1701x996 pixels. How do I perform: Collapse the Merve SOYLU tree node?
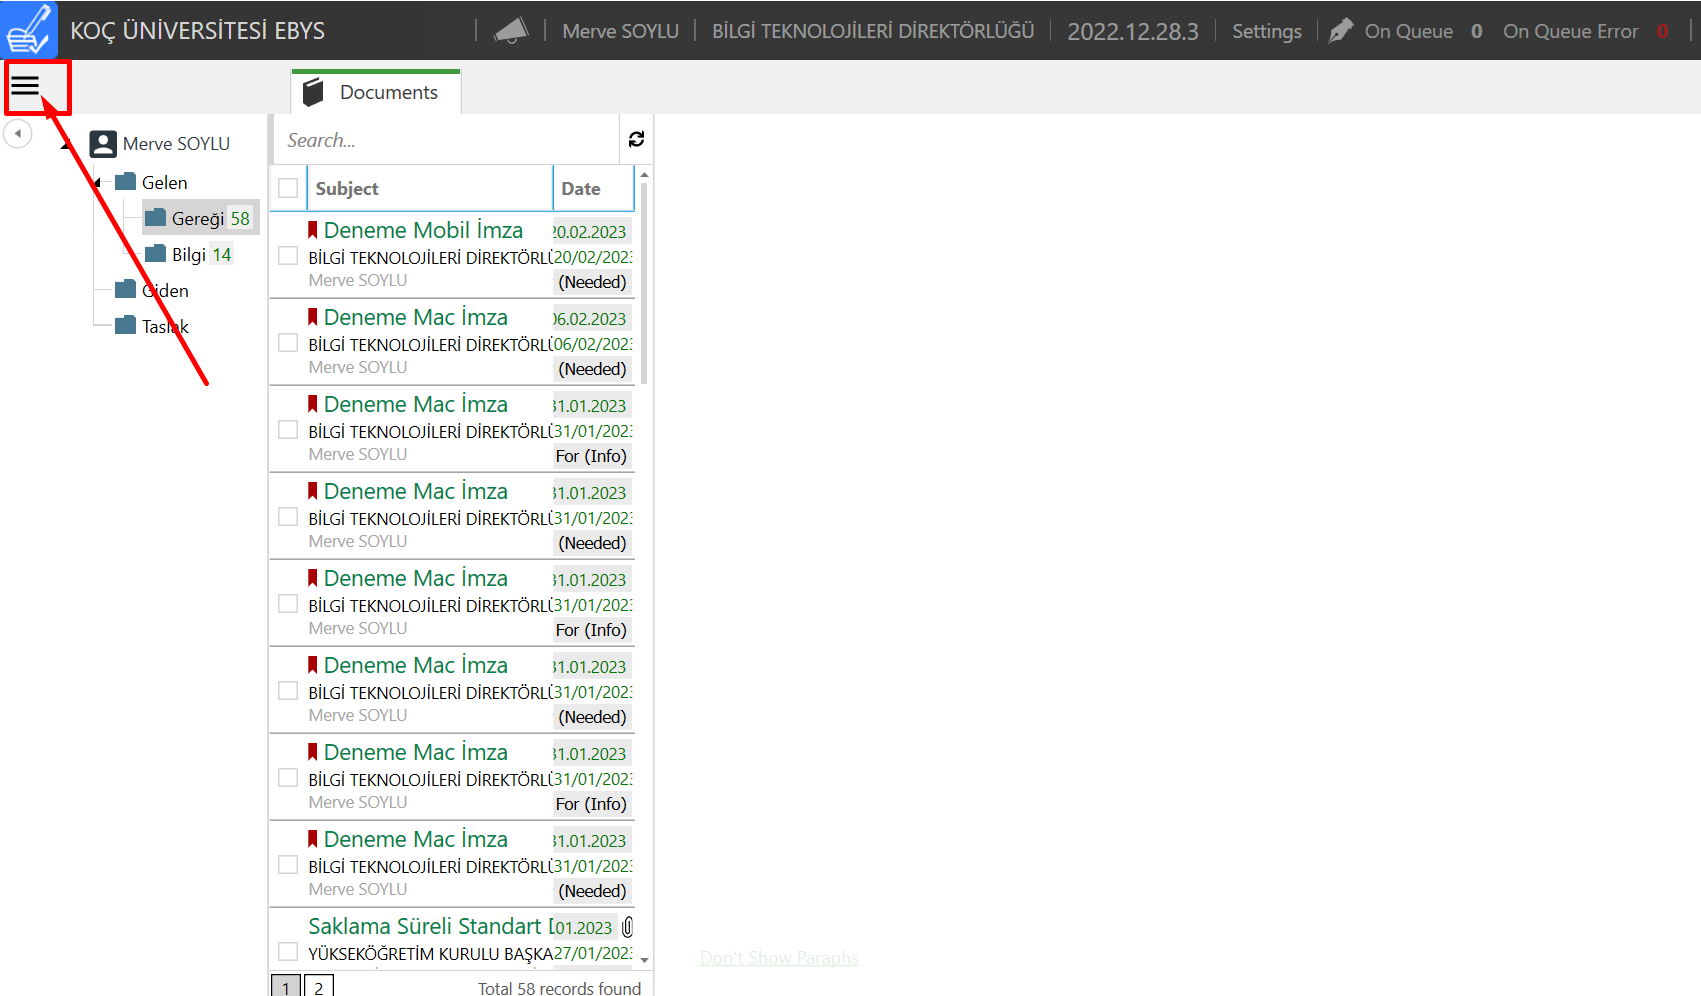66,146
